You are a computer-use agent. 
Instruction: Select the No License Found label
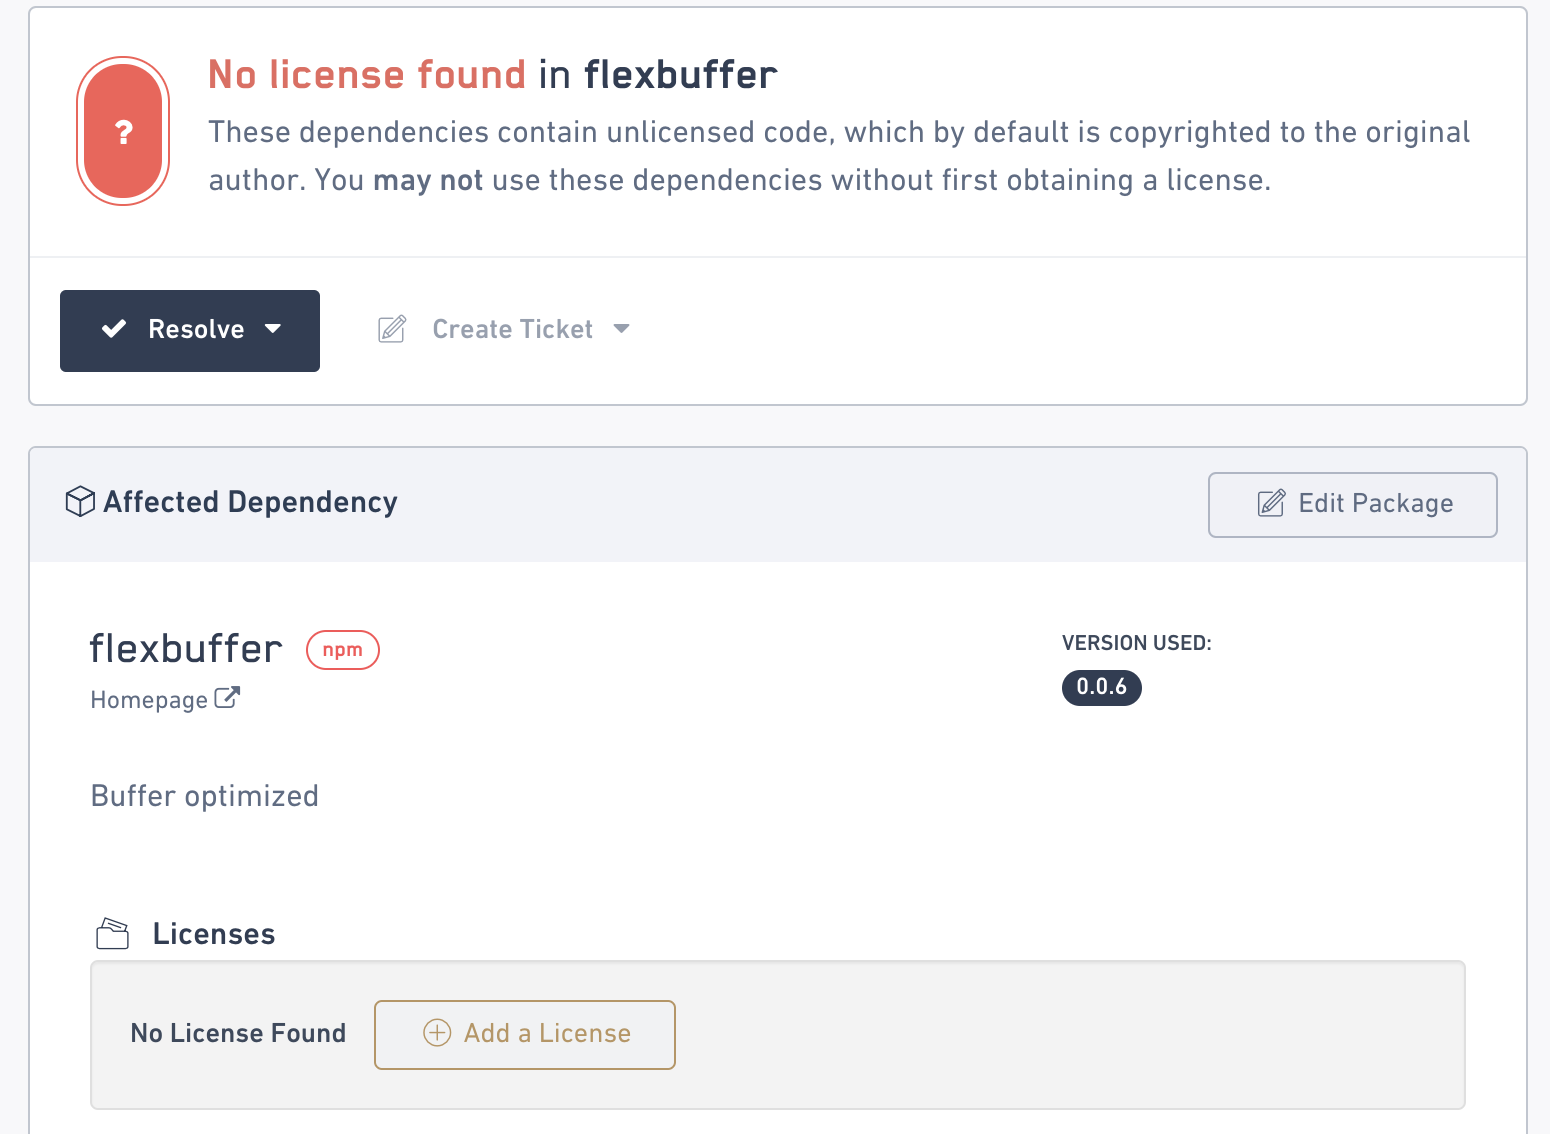[238, 1033]
